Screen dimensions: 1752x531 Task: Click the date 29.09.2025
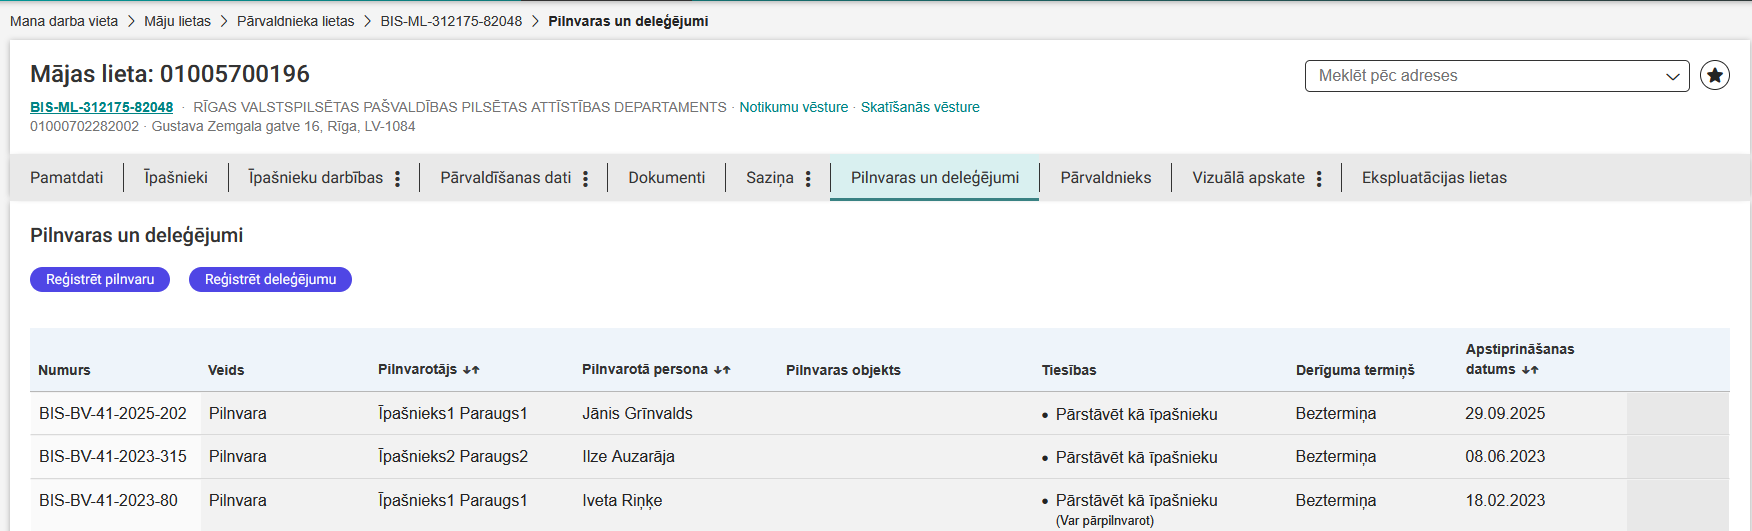1505,413
